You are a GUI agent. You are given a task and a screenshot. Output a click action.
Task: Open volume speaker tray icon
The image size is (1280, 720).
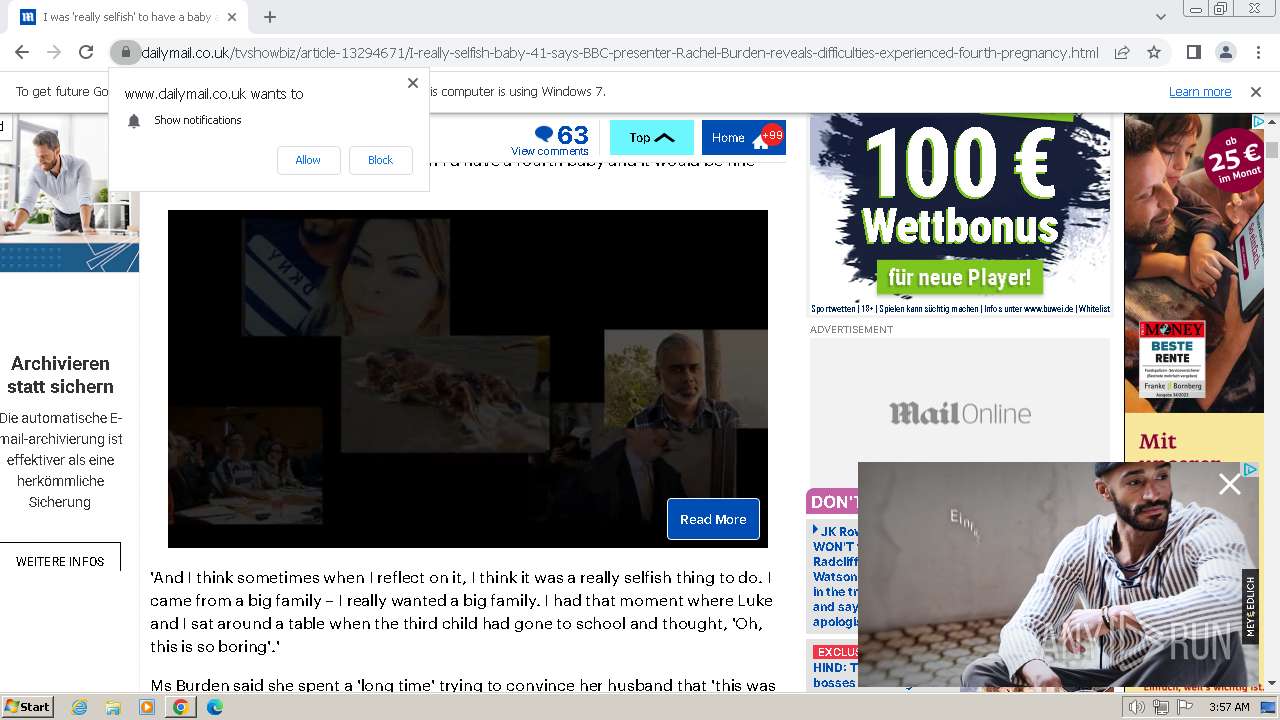point(1137,707)
